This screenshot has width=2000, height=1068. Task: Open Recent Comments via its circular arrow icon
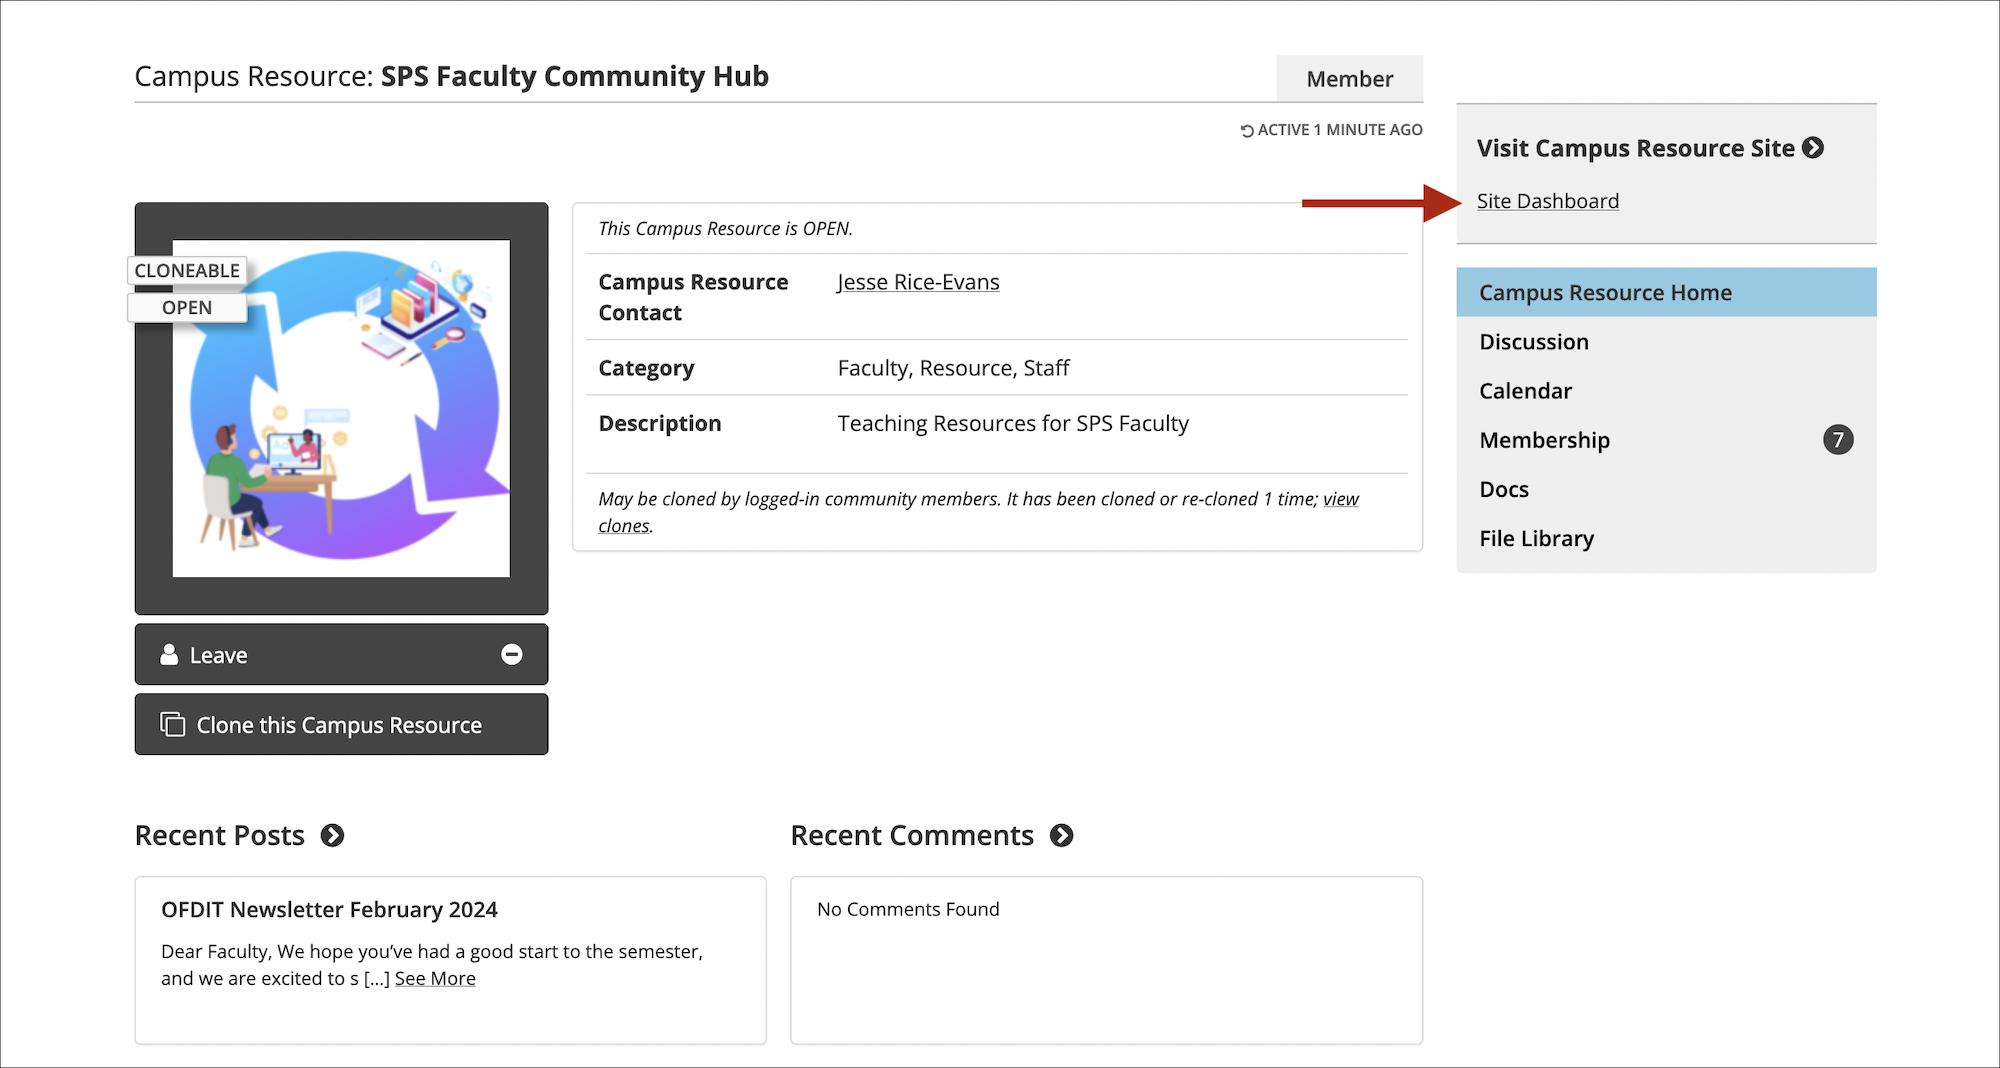tap(1063, 836)
